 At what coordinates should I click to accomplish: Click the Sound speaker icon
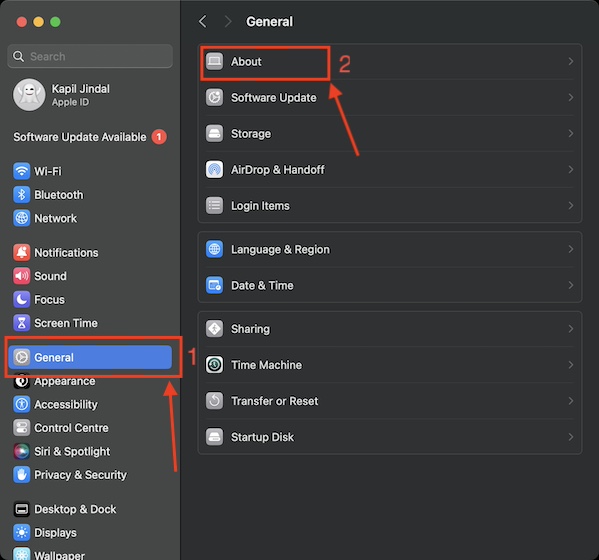click(x=21, y=276)
